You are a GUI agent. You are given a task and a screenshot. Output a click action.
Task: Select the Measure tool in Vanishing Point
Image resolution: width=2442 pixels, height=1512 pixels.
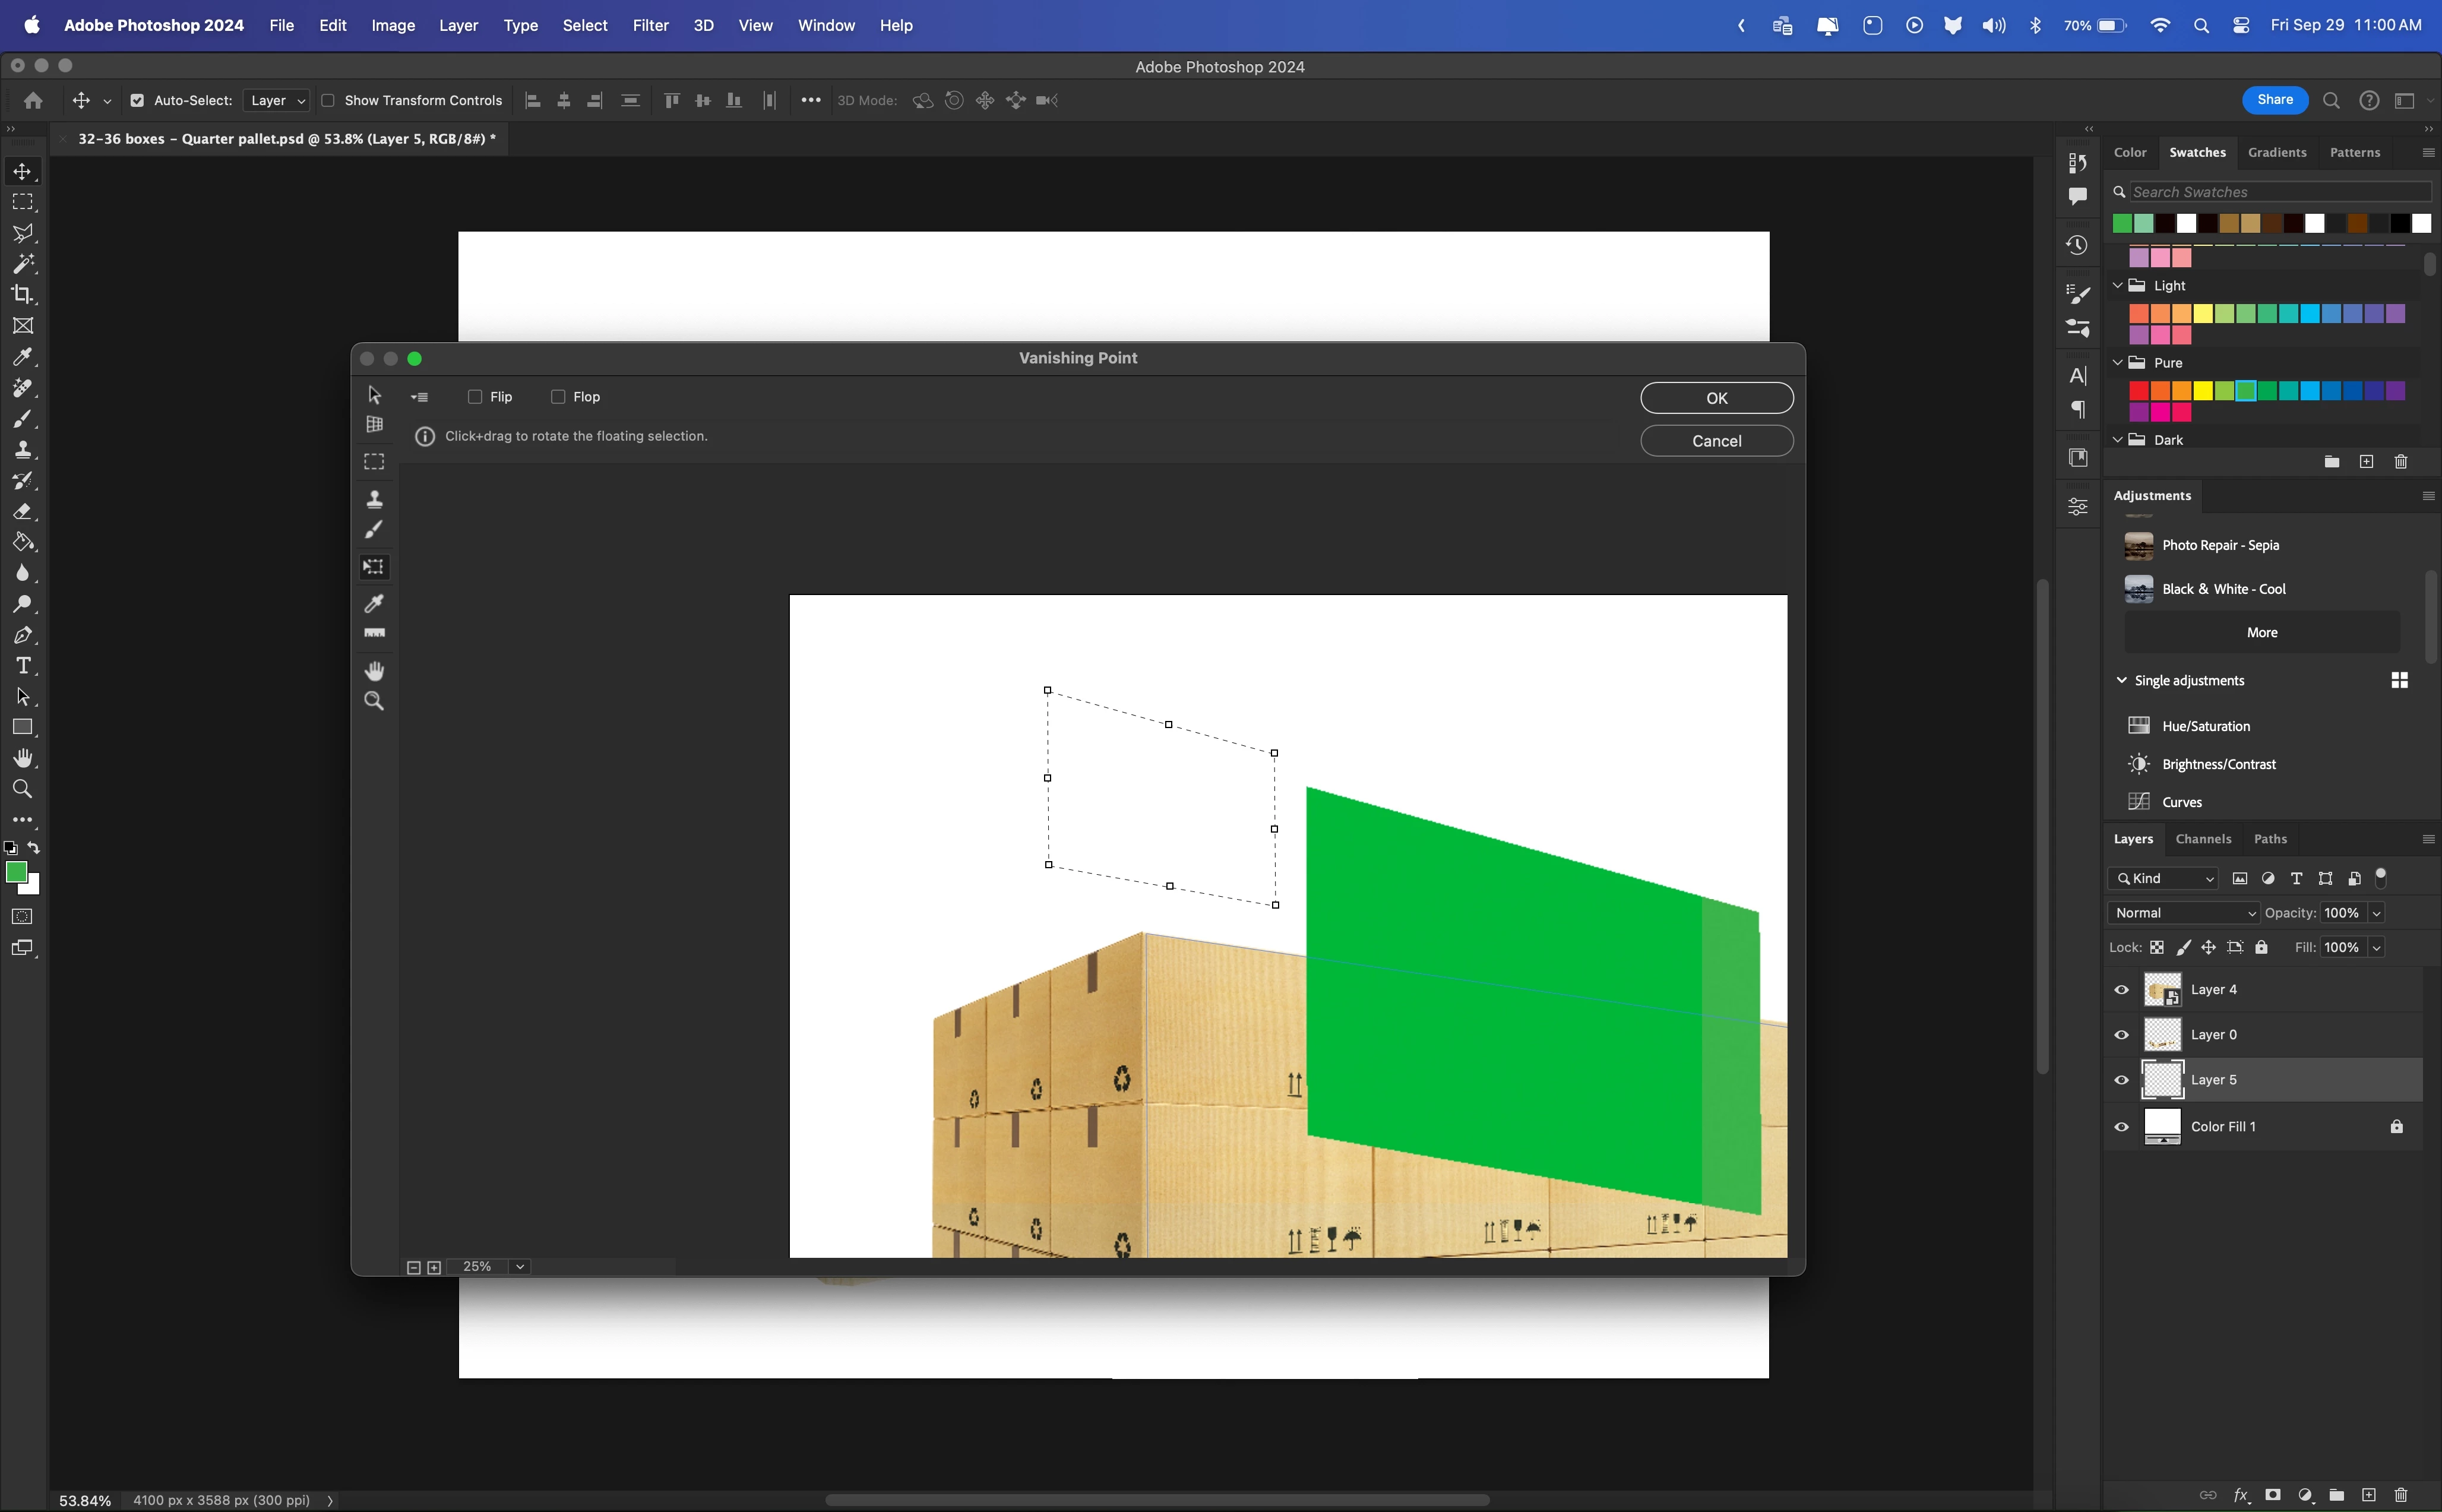(x=374, y=634)
